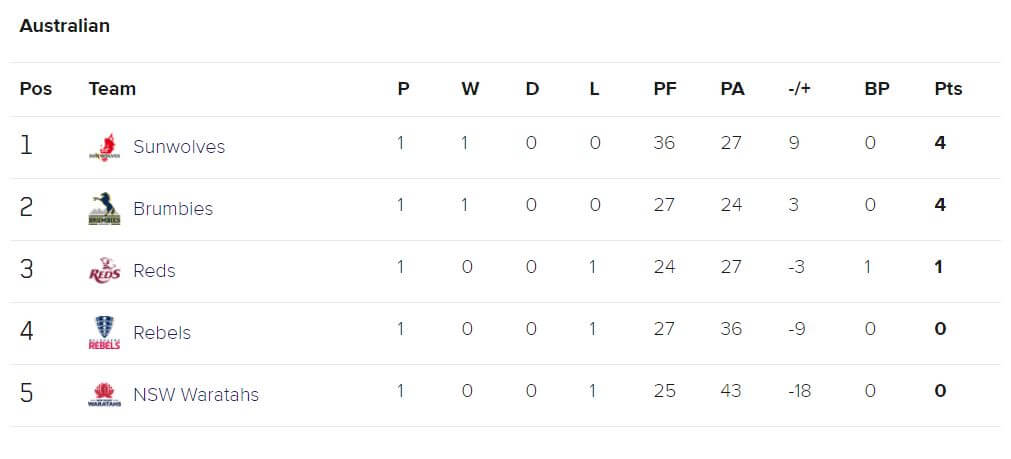Select the Australian conference heading
1011x459 pixels.
(64, 26)
